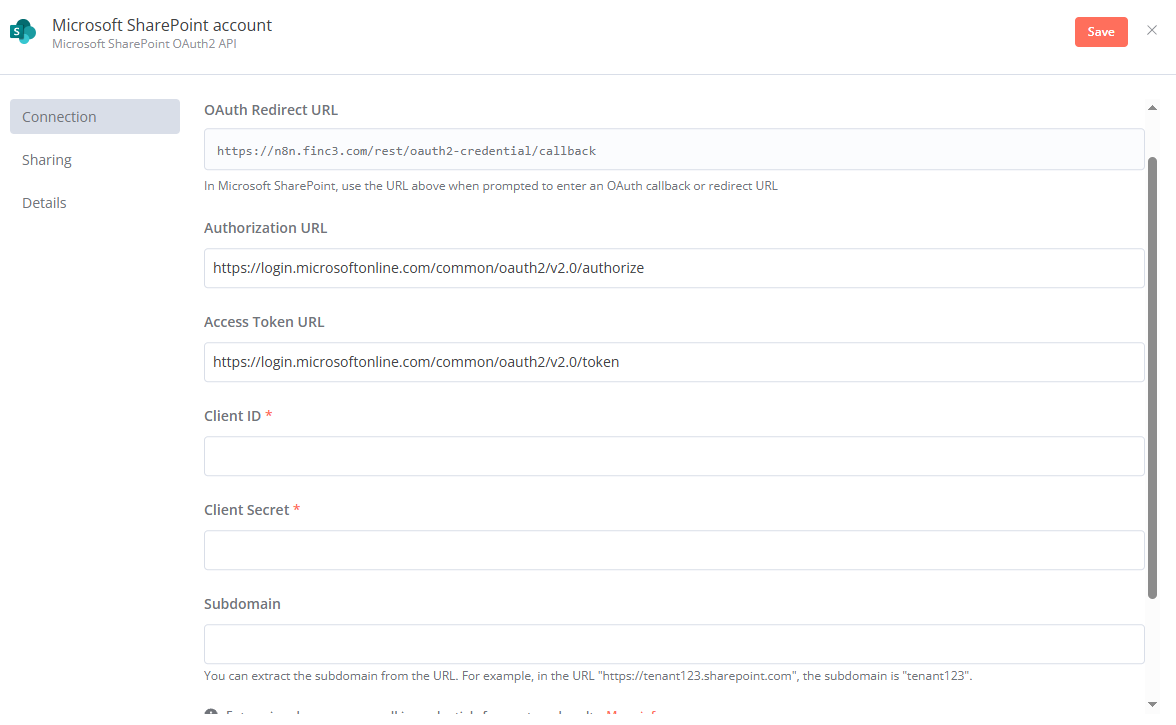Click the vertical scrollbar thumb
1176x725 pixels.
[x=1152, y=378]
